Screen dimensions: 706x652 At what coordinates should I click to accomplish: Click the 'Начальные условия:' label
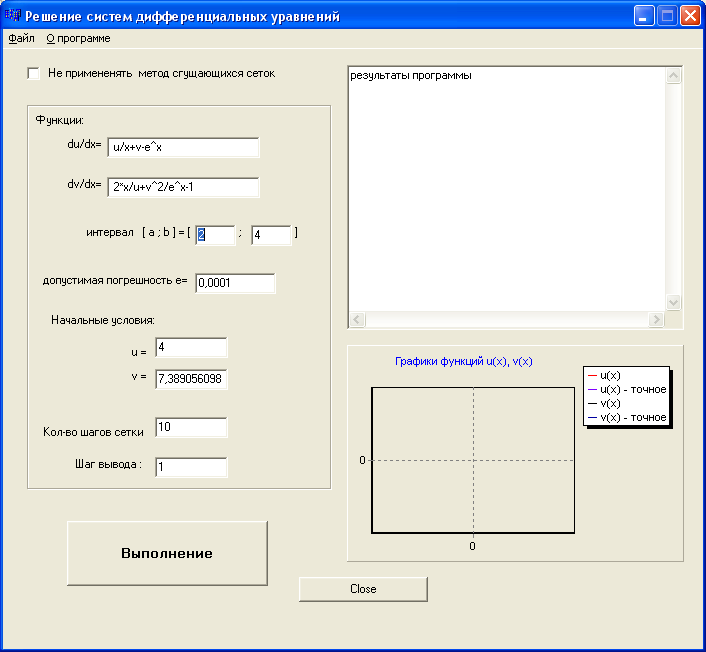coord(103,320)
